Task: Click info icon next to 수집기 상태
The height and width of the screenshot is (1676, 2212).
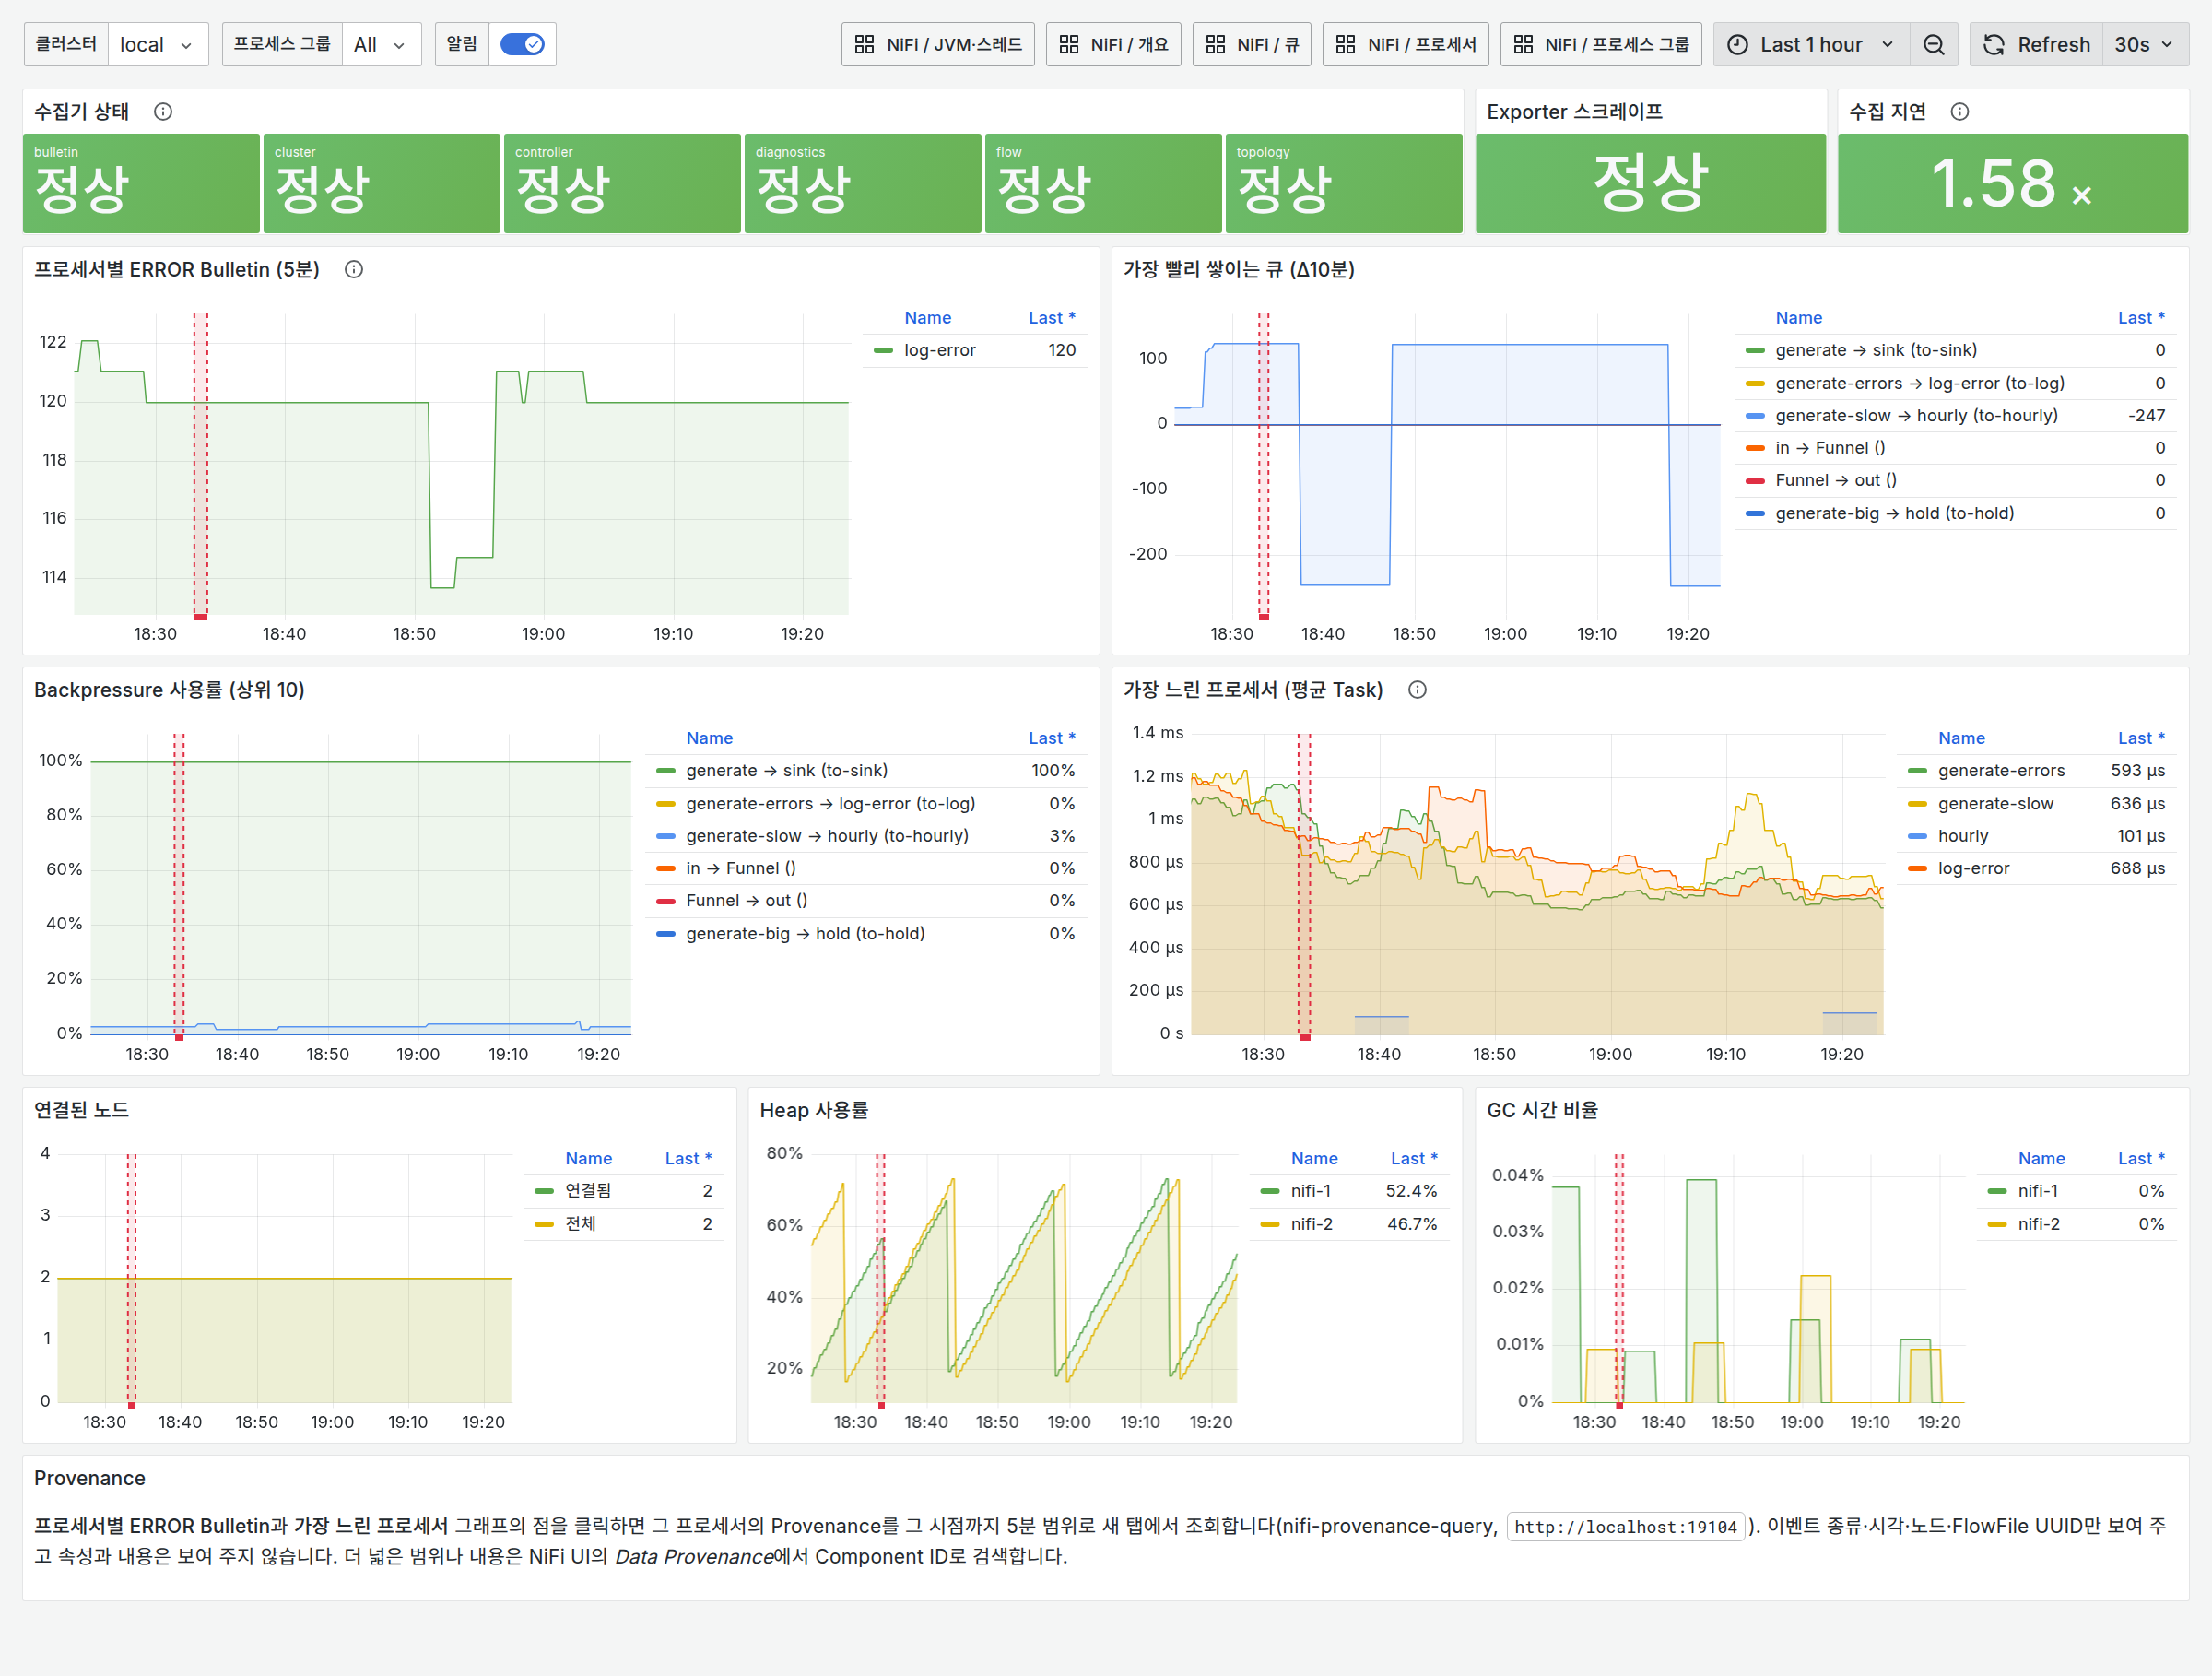Action: (163, 111)
